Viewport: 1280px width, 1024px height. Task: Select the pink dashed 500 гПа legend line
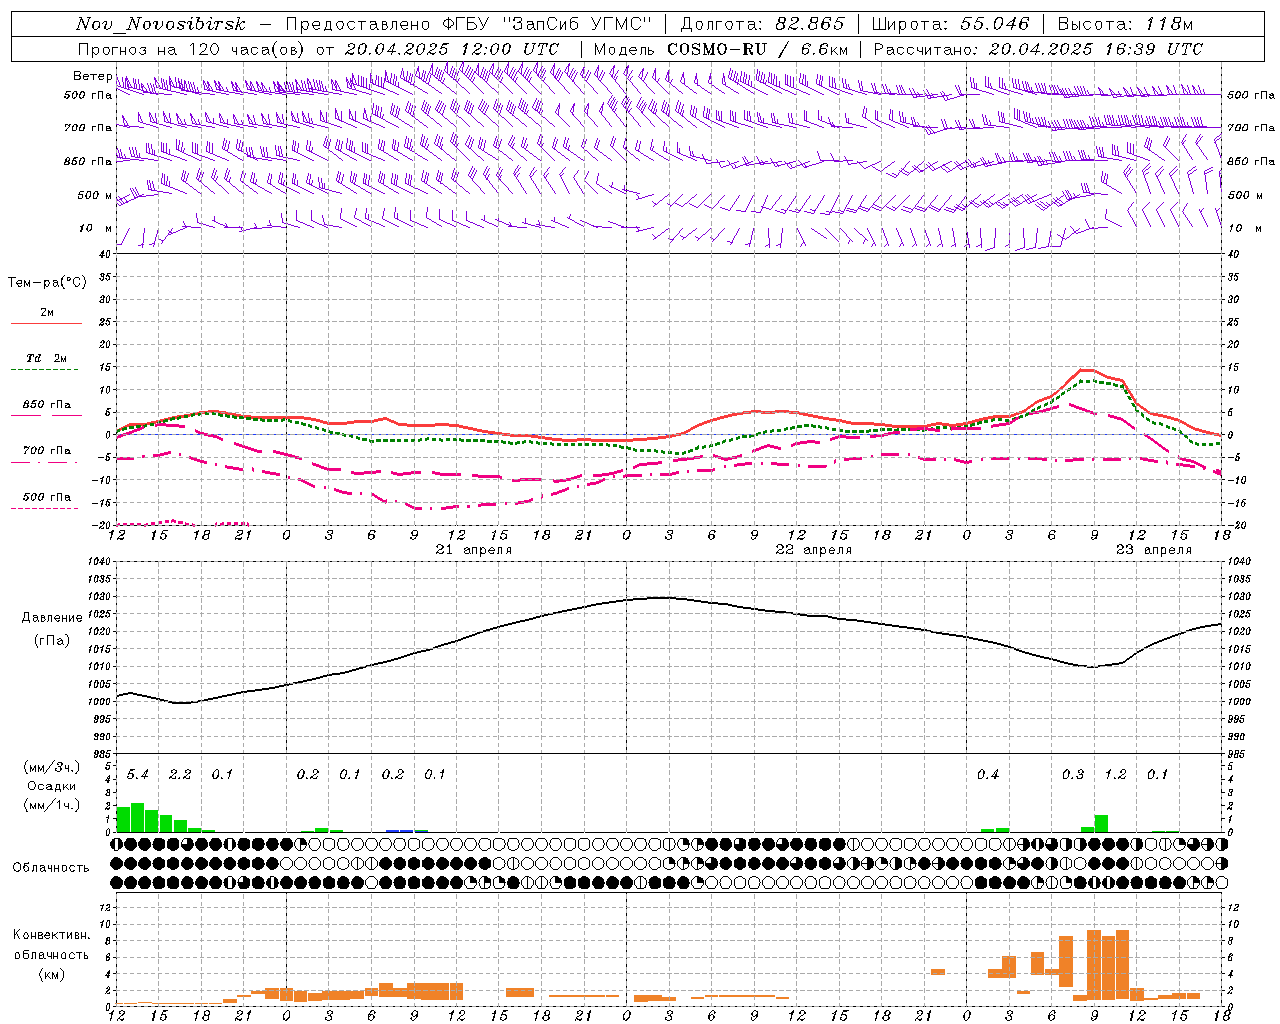coord(44,509)
